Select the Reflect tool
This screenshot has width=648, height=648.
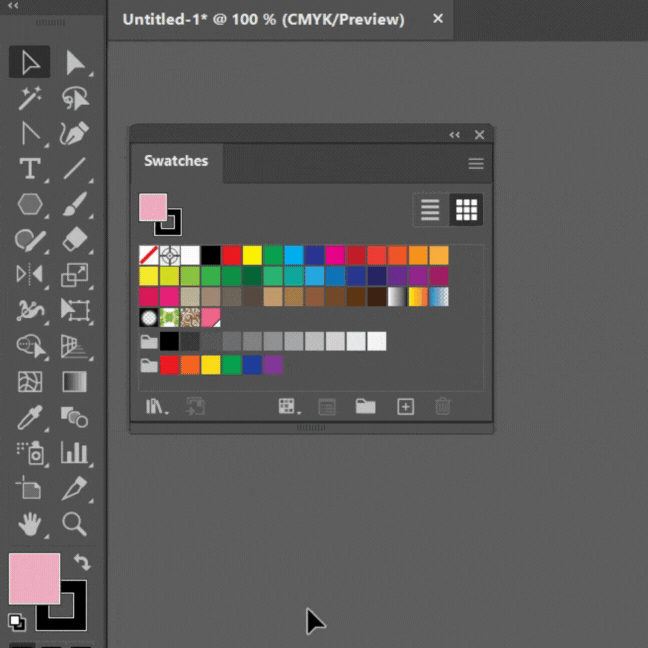pyautogui.click(x=30, y=274)
